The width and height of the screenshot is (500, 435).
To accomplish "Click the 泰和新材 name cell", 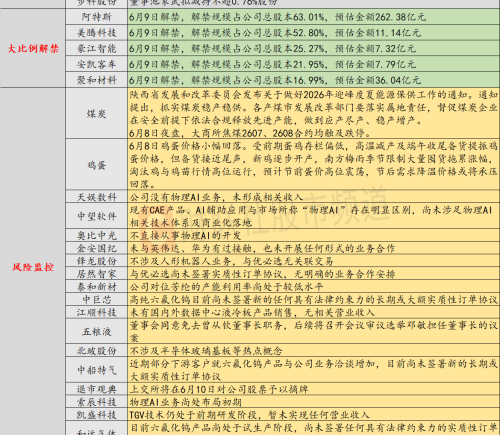I will 96,287.
